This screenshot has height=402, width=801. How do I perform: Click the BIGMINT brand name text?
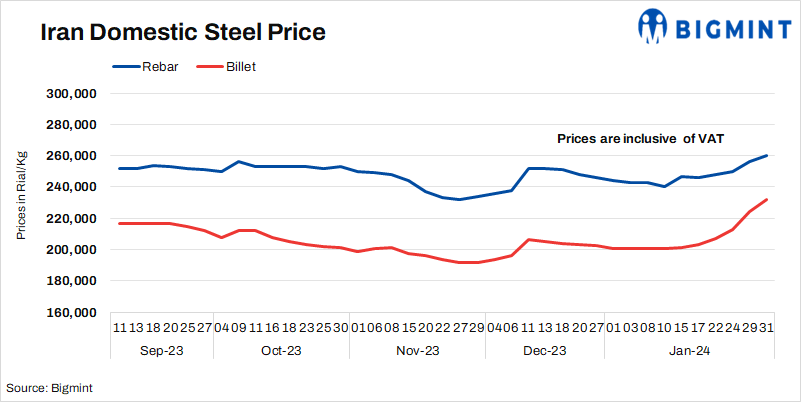click(x=732, y=29)
